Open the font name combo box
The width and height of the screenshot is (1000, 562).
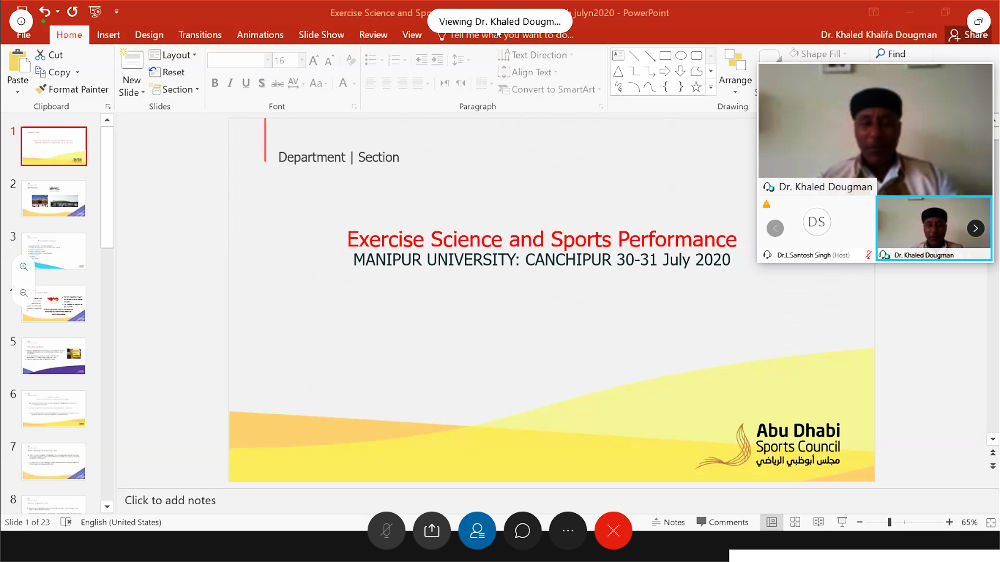(x=239, y=60)
